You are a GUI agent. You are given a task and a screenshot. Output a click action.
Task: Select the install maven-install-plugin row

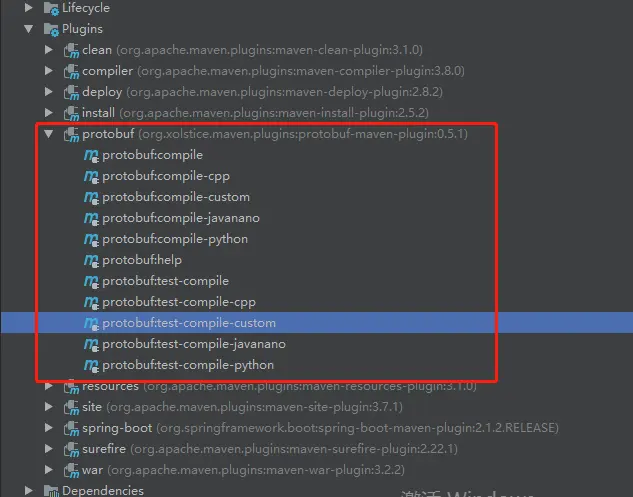point(255,113)
